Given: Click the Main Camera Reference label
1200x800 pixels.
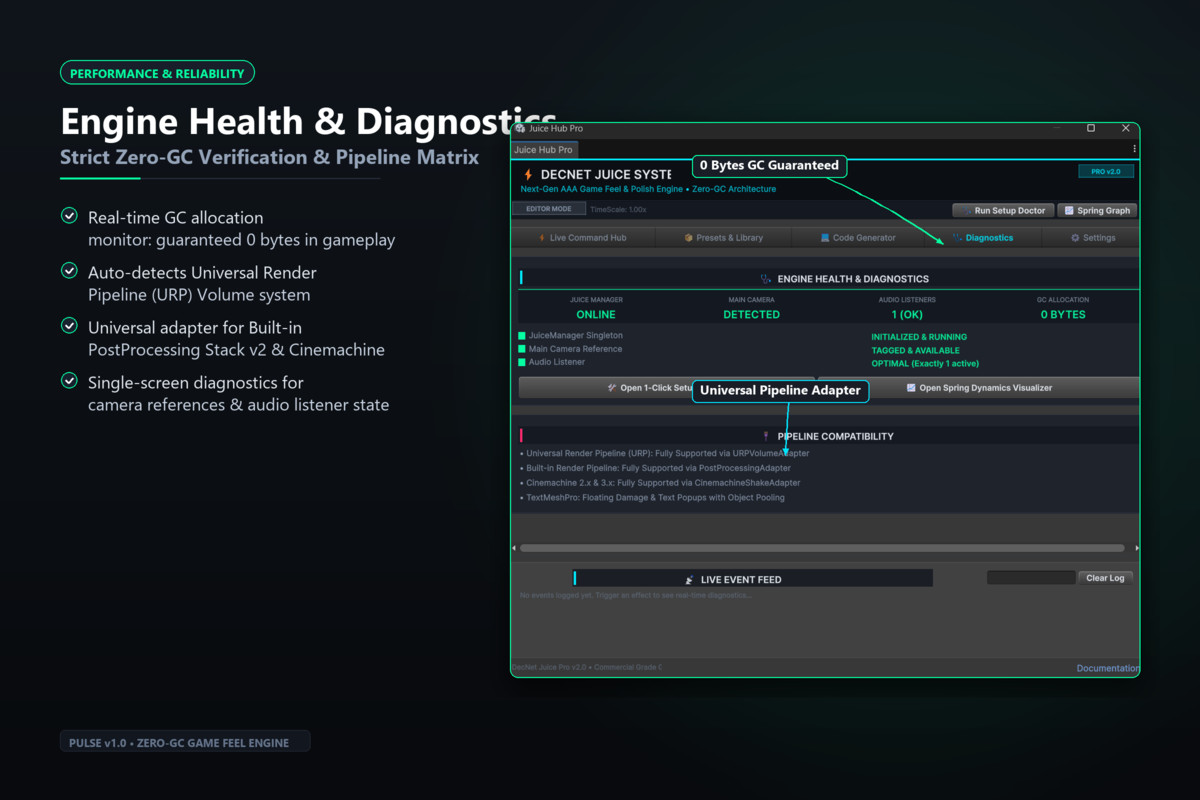Looking at the screenshot, I should [575, 349].
